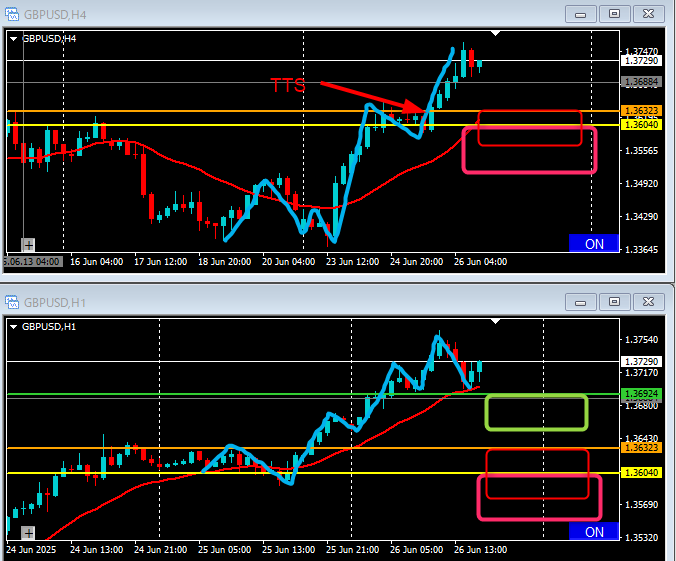Click the 24 Jun 21:00 time label

pyautogui.click(x=160, y=550)
